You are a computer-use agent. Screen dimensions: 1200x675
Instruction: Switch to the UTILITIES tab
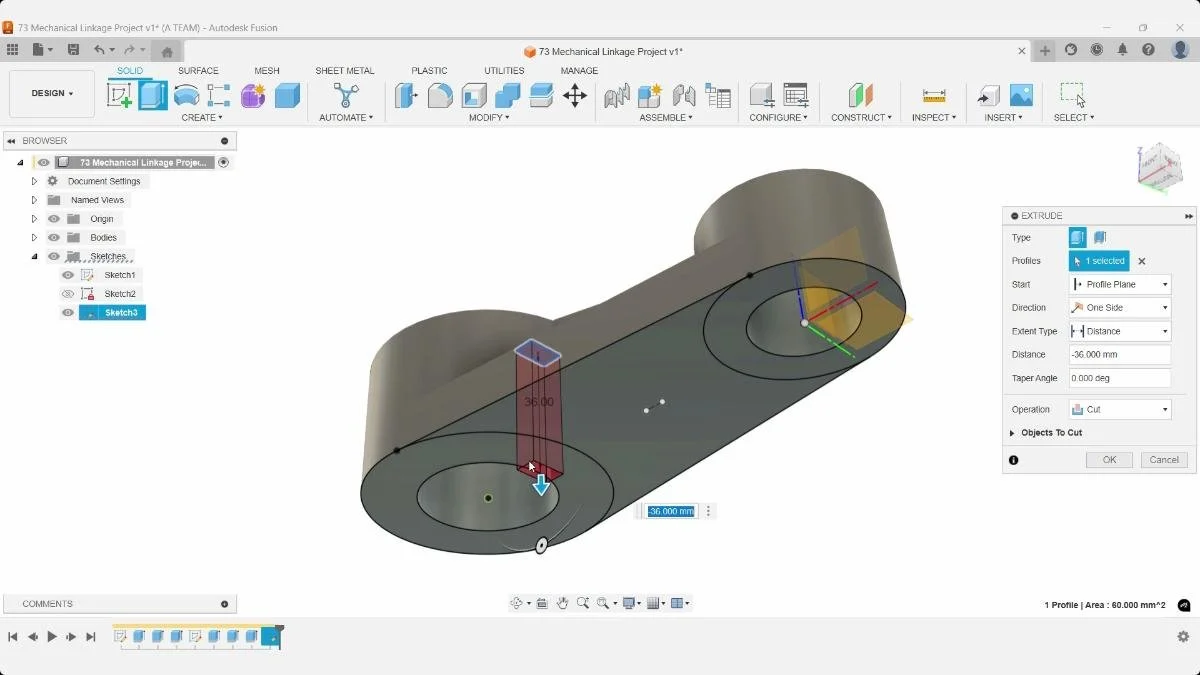click(x=504, y=71)
